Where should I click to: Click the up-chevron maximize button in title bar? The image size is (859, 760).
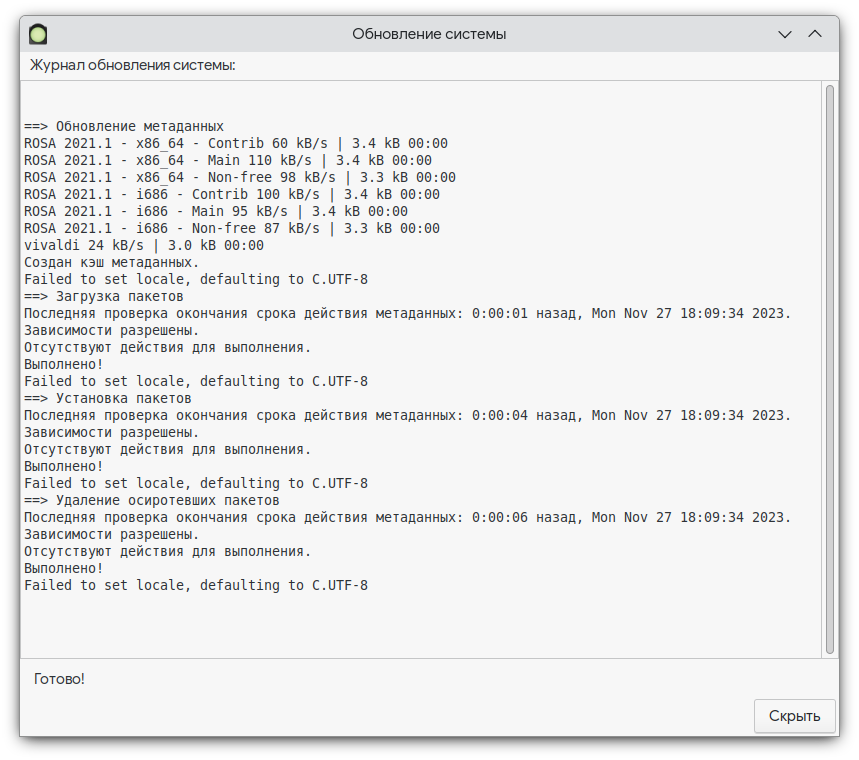tap(815, 34)
